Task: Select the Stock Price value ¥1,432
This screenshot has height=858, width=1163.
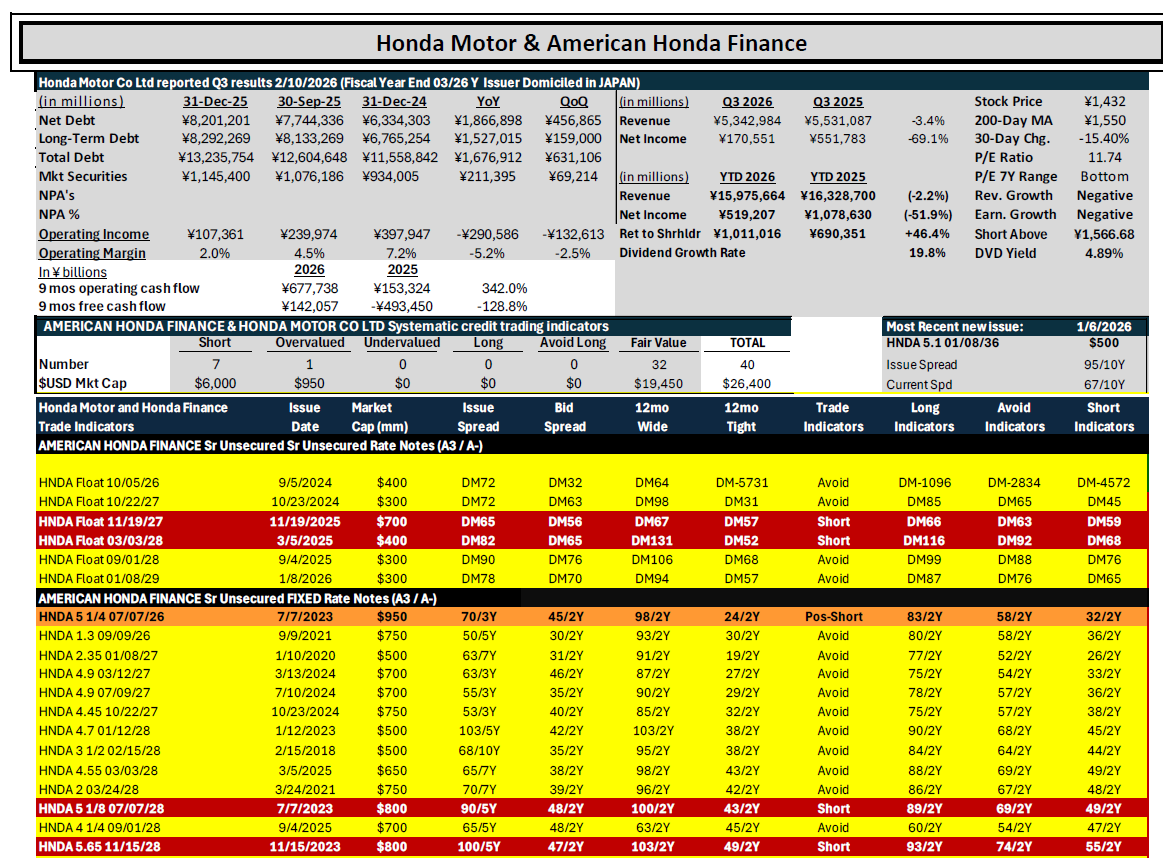Action: tap(1104, 102)
